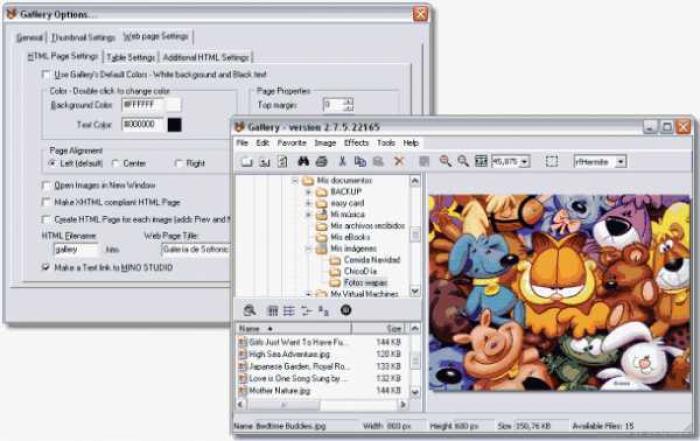Enable Make XHTML compliant HTML Page checkbox
The height and width of the screenshot is (441, 700).
coord(46,202)
